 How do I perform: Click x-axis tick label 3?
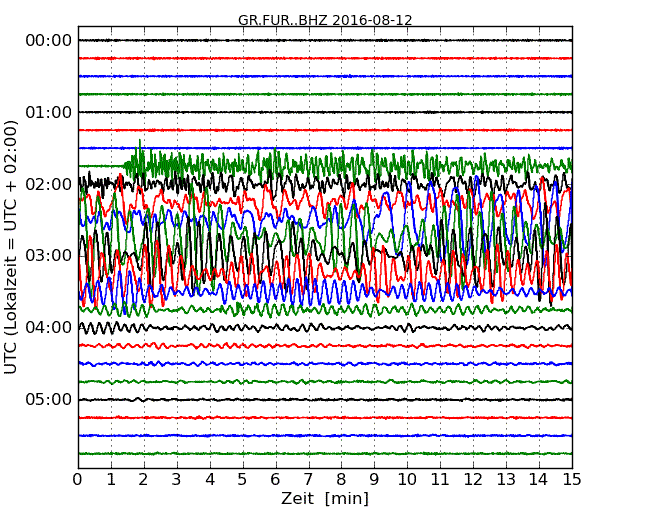point(177,479)
